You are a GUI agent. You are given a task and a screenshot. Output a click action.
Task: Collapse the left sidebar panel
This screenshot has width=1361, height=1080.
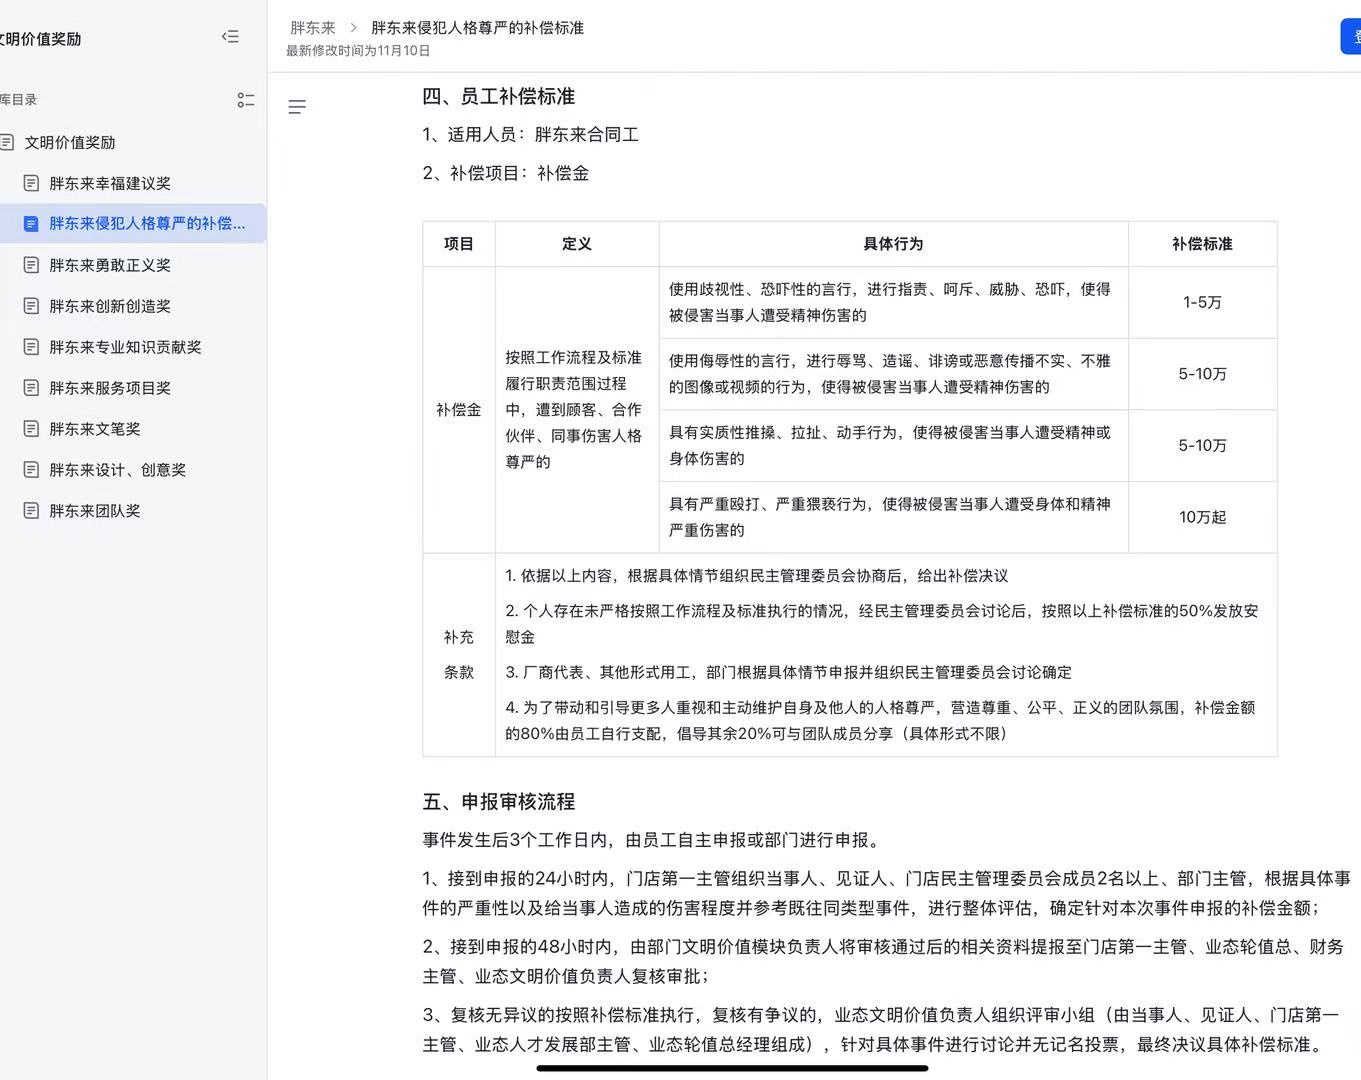point(230,37)
